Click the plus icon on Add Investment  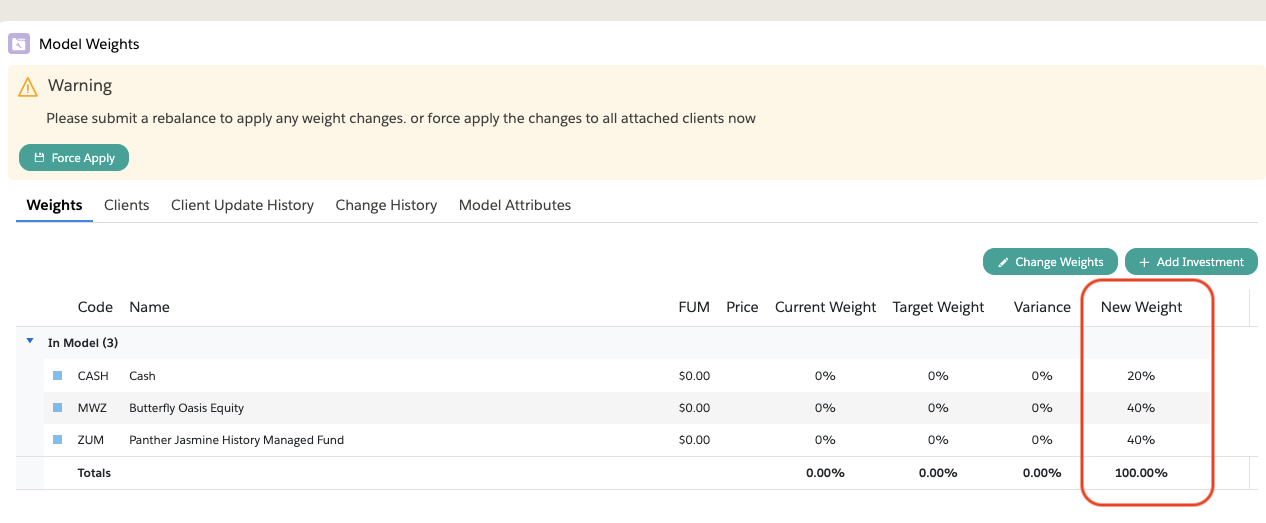1144,262
